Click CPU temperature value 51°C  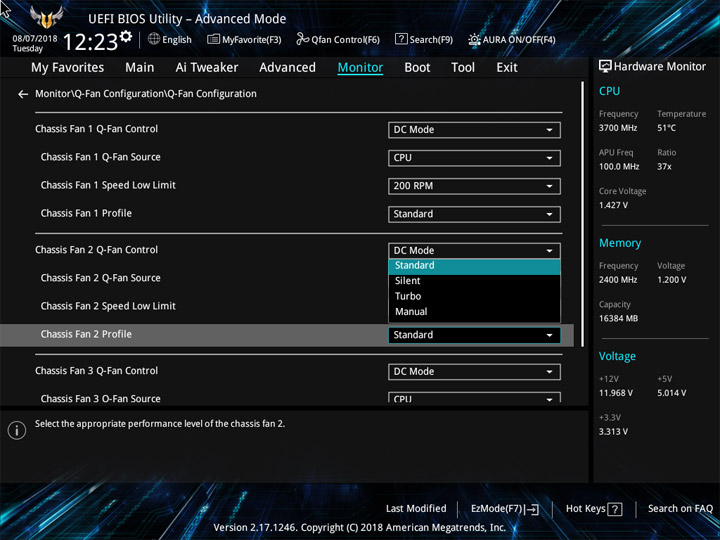[x=666, y=128]
